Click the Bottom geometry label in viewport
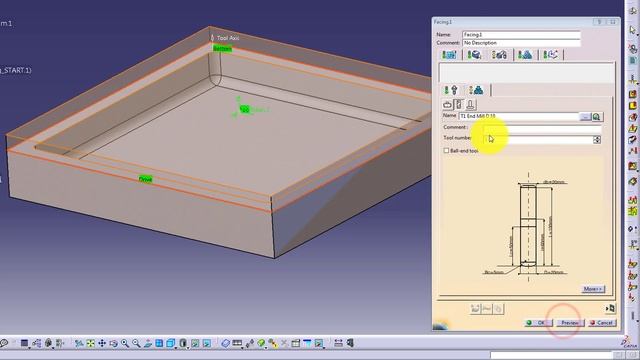Screen dimensions: 640x360 (x=222, y=49)
